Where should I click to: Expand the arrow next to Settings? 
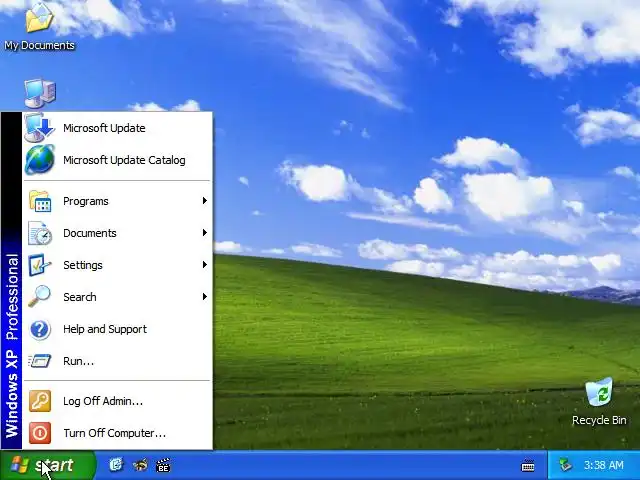click(204, 265)
